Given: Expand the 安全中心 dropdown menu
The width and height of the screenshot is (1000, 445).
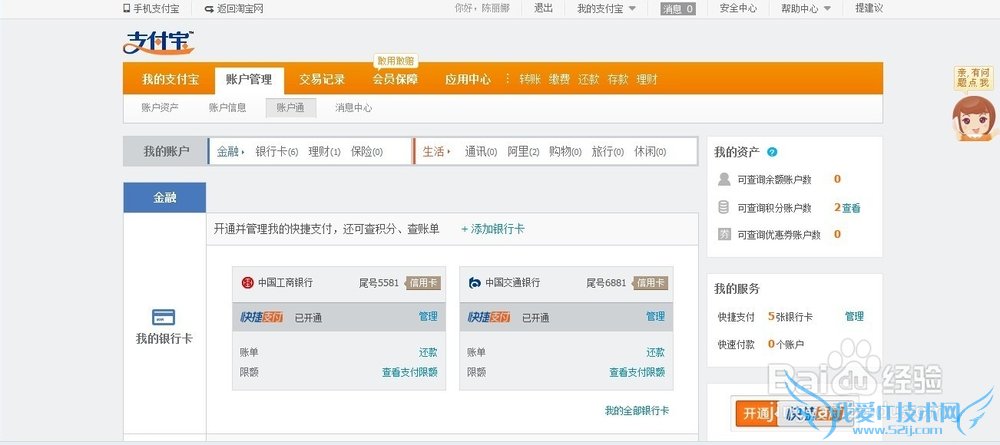Looking at the screenshot, I should coord(738,8).
